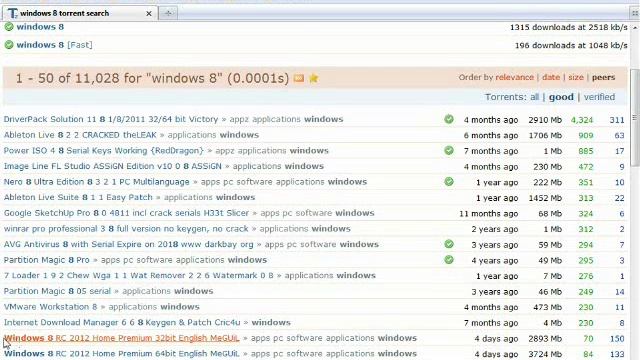Open Ableton Live Suite 8 1 1 Easy Patch

coord(78,197)
